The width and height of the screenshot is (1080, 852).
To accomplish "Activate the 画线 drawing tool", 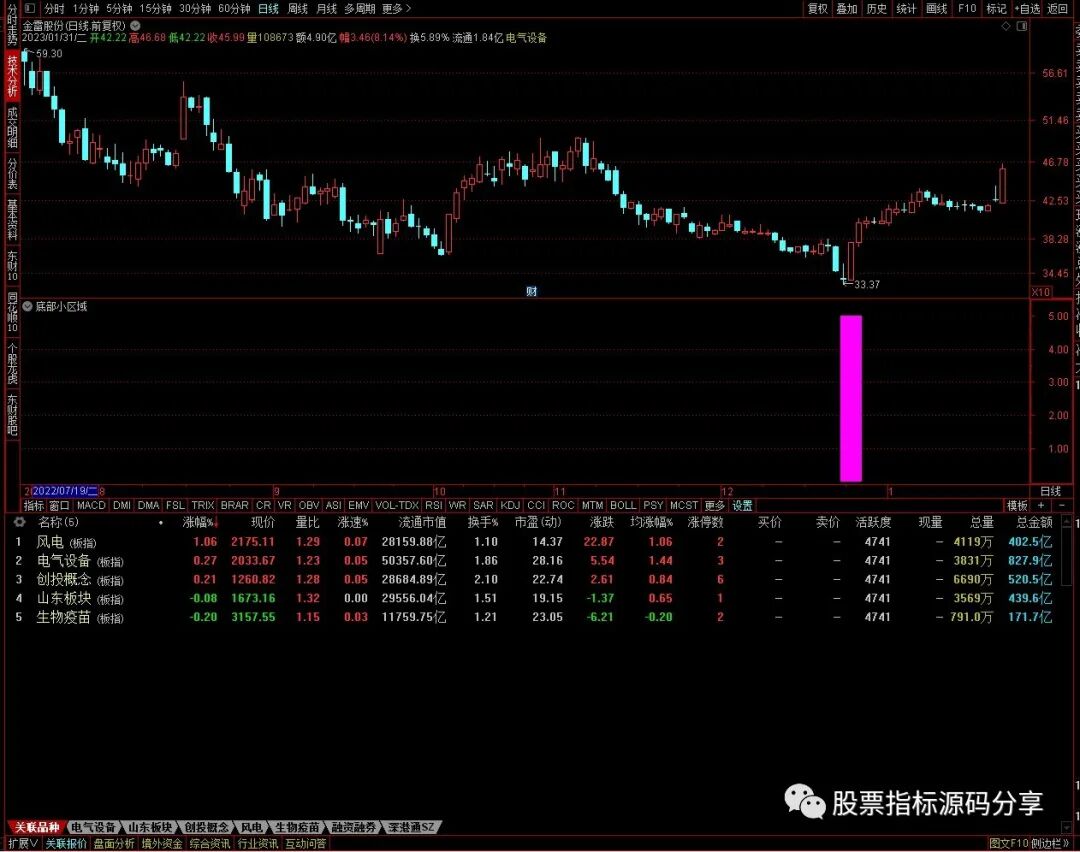I will [936, 8].
